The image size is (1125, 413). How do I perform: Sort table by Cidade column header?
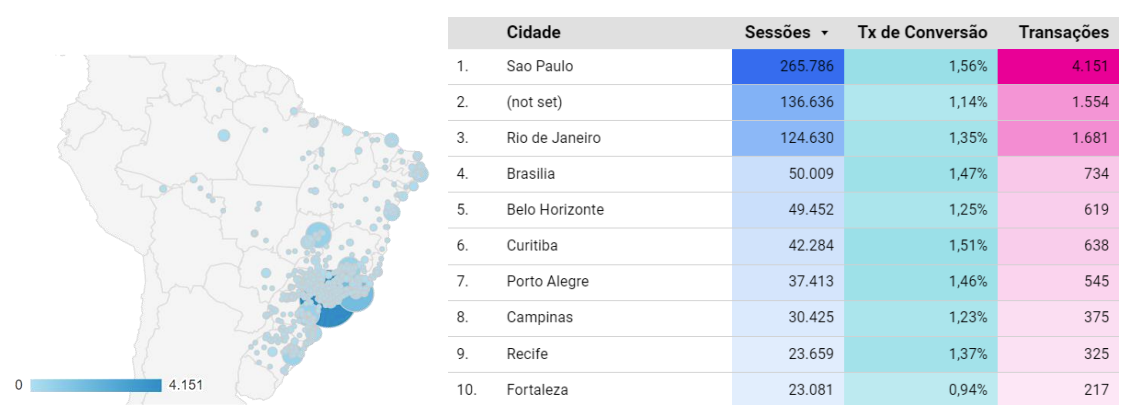tap(533, 33)
